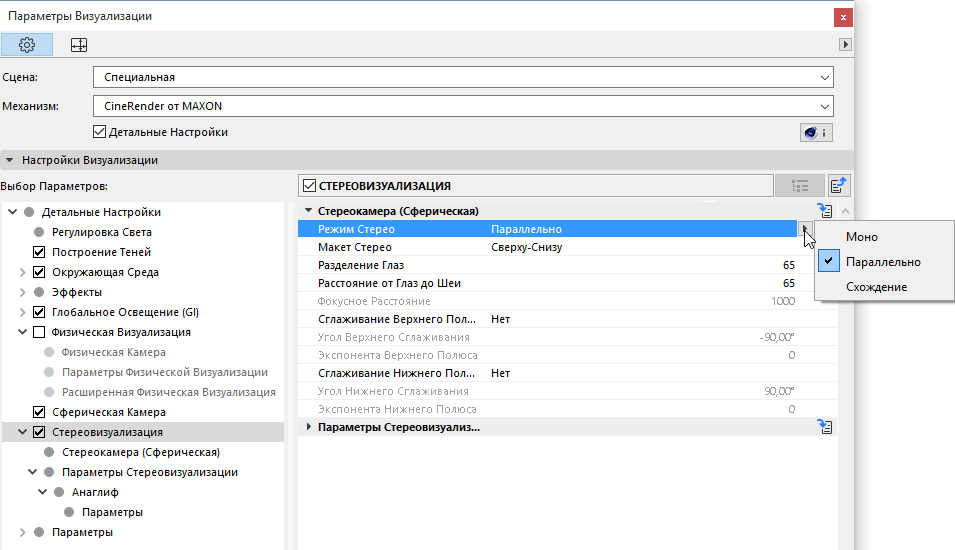Enable the Физическая Визуализация checkbox
Image resolution: width=955 pixels, height=550 pixels.
40,332
